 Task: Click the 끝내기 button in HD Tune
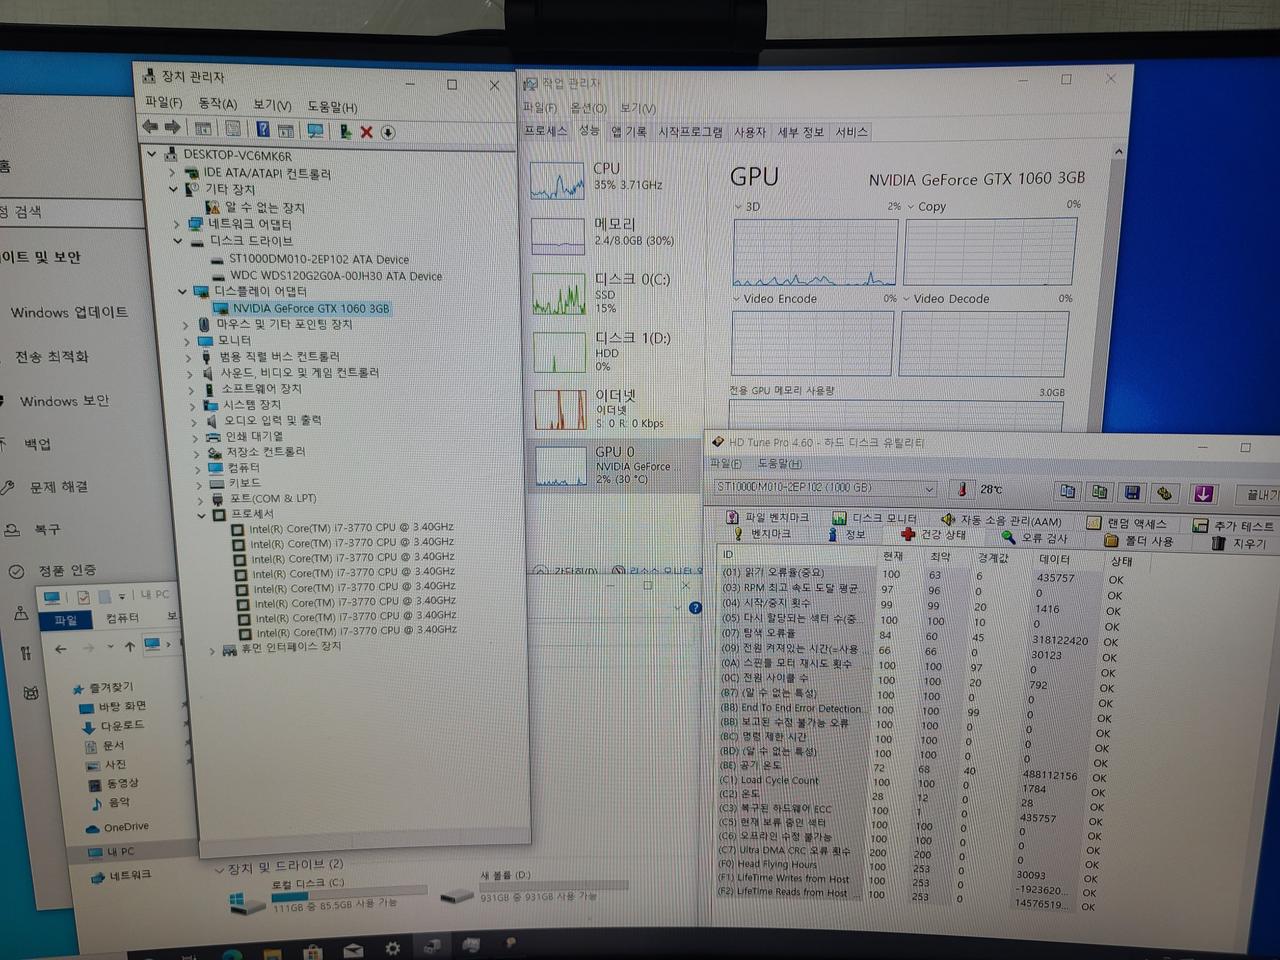tap(1259, 495)
